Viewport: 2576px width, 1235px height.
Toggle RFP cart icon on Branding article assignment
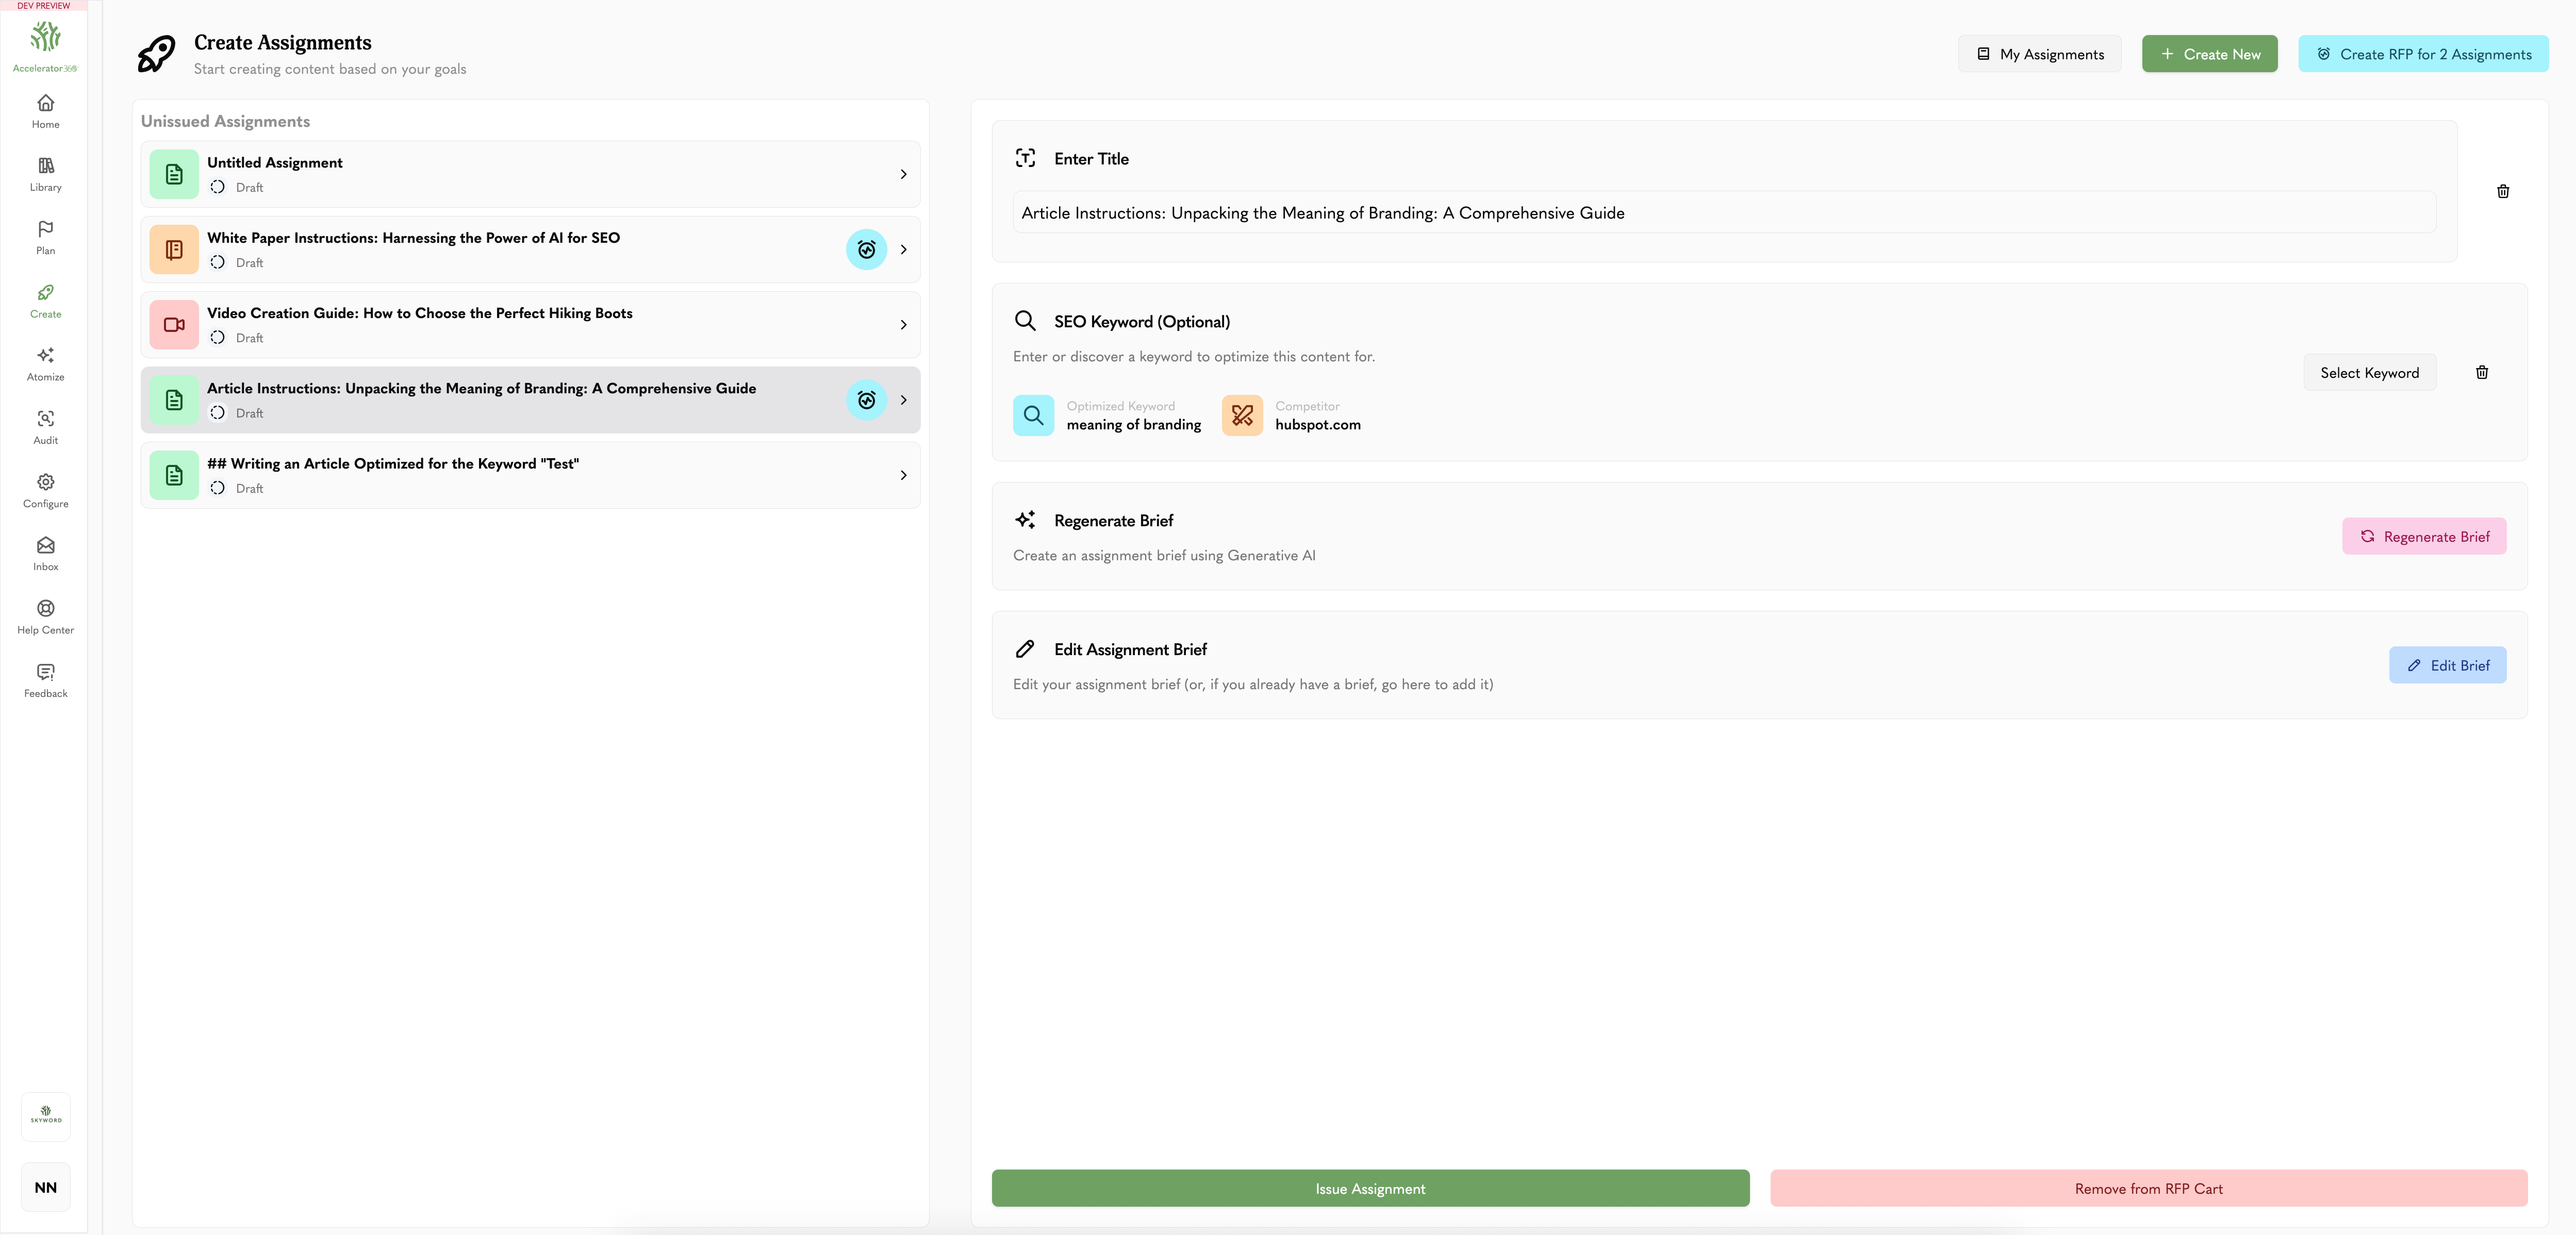pos(866,400)
